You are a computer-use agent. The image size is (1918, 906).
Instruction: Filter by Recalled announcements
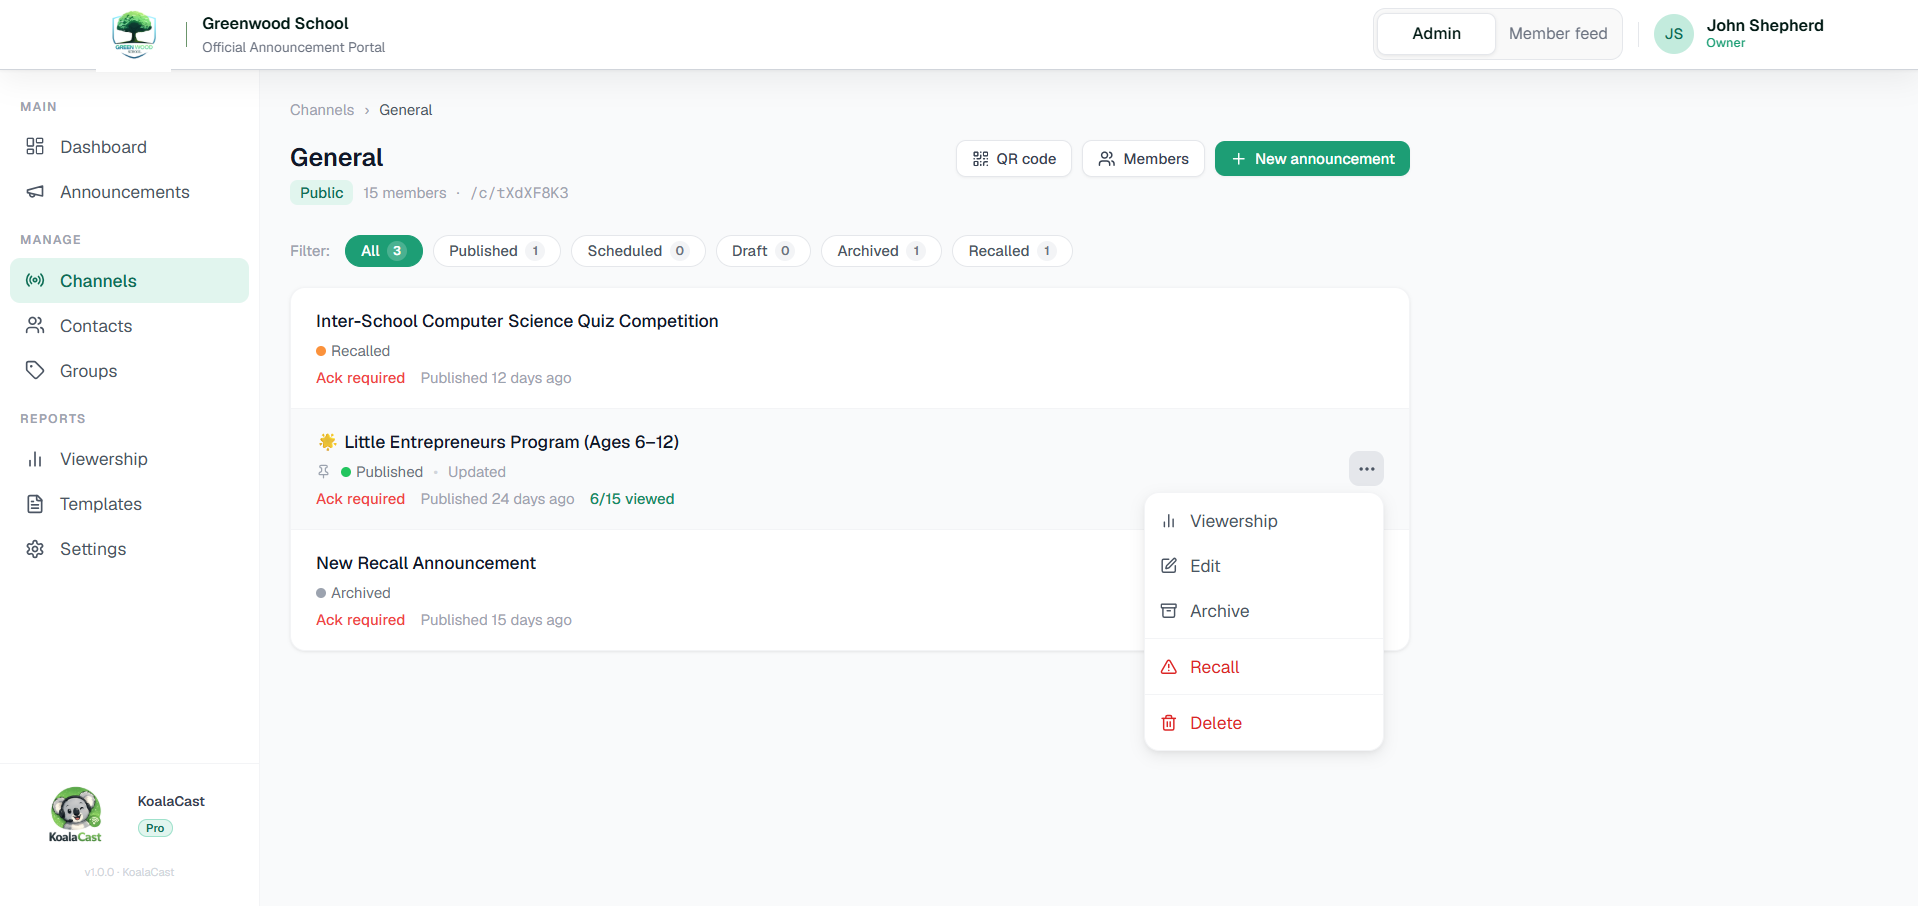point(1012,251)
